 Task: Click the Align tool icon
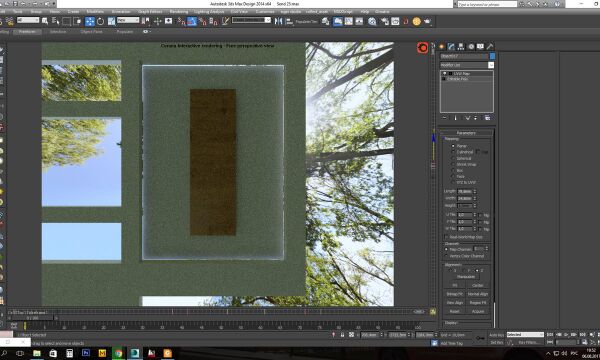point(289,21)
